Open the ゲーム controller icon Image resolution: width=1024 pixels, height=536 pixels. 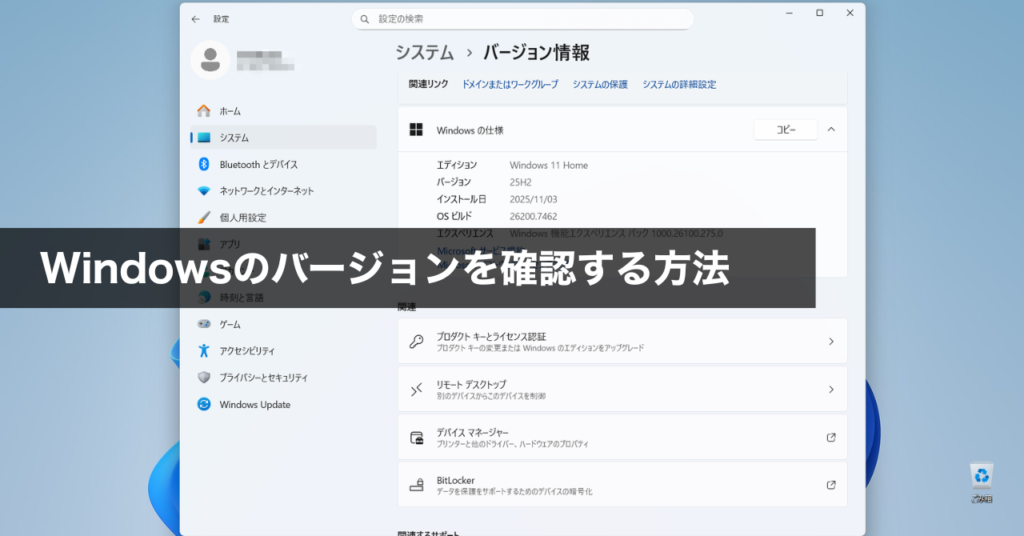click(x=204, y=324)
